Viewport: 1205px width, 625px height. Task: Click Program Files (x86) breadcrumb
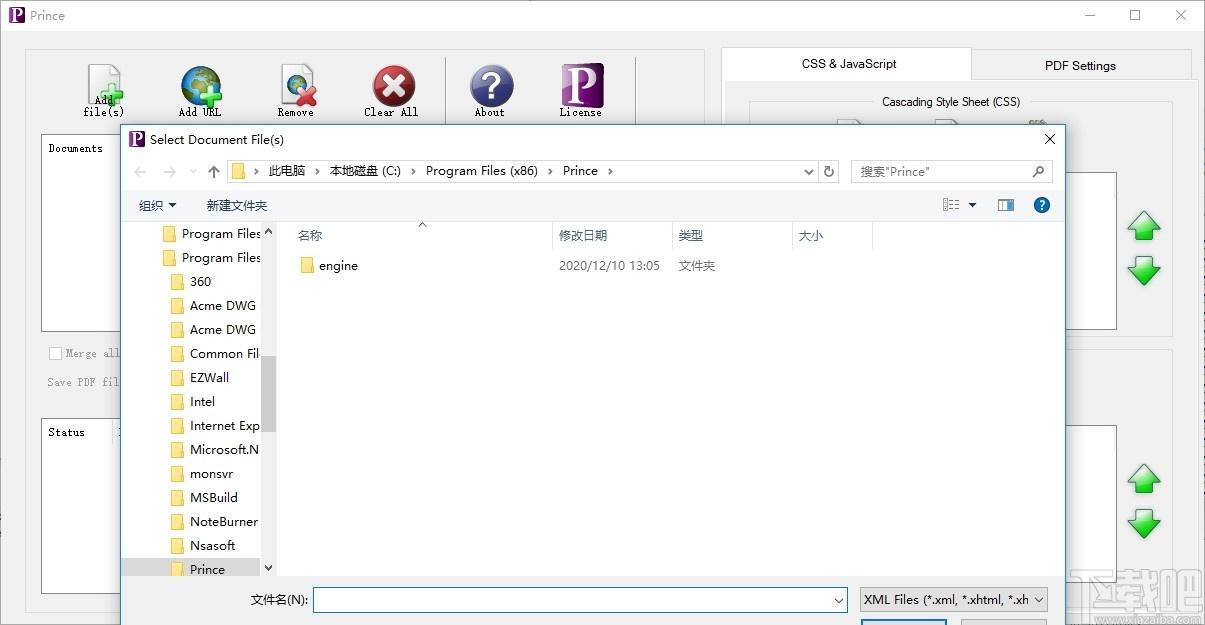(482, 171)
